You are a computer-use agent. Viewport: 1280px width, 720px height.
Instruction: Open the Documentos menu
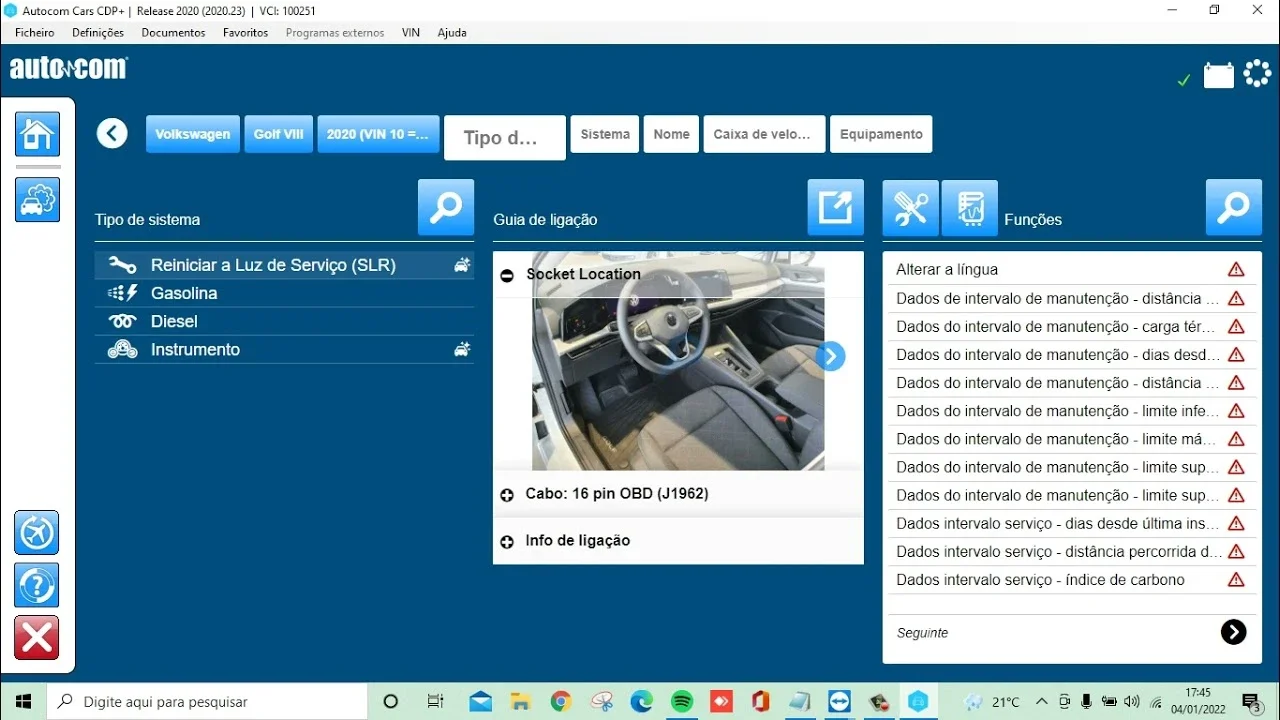click(173, 32)
